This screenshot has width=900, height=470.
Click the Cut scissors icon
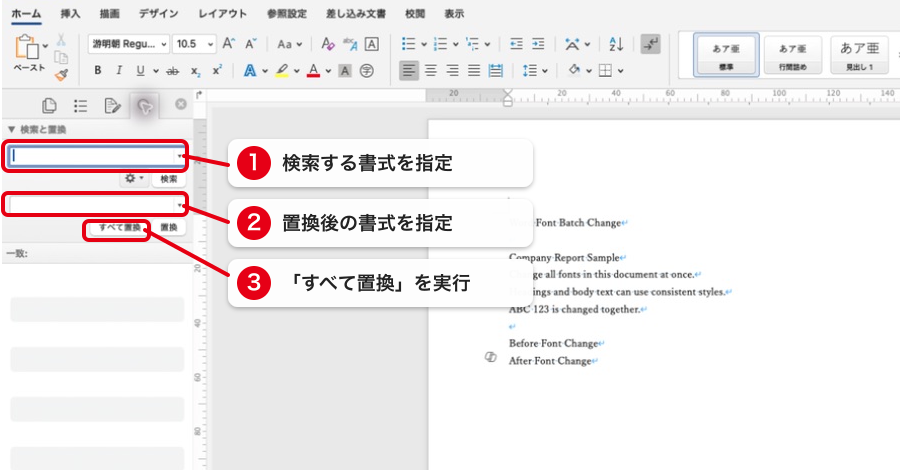click(61, 40)
